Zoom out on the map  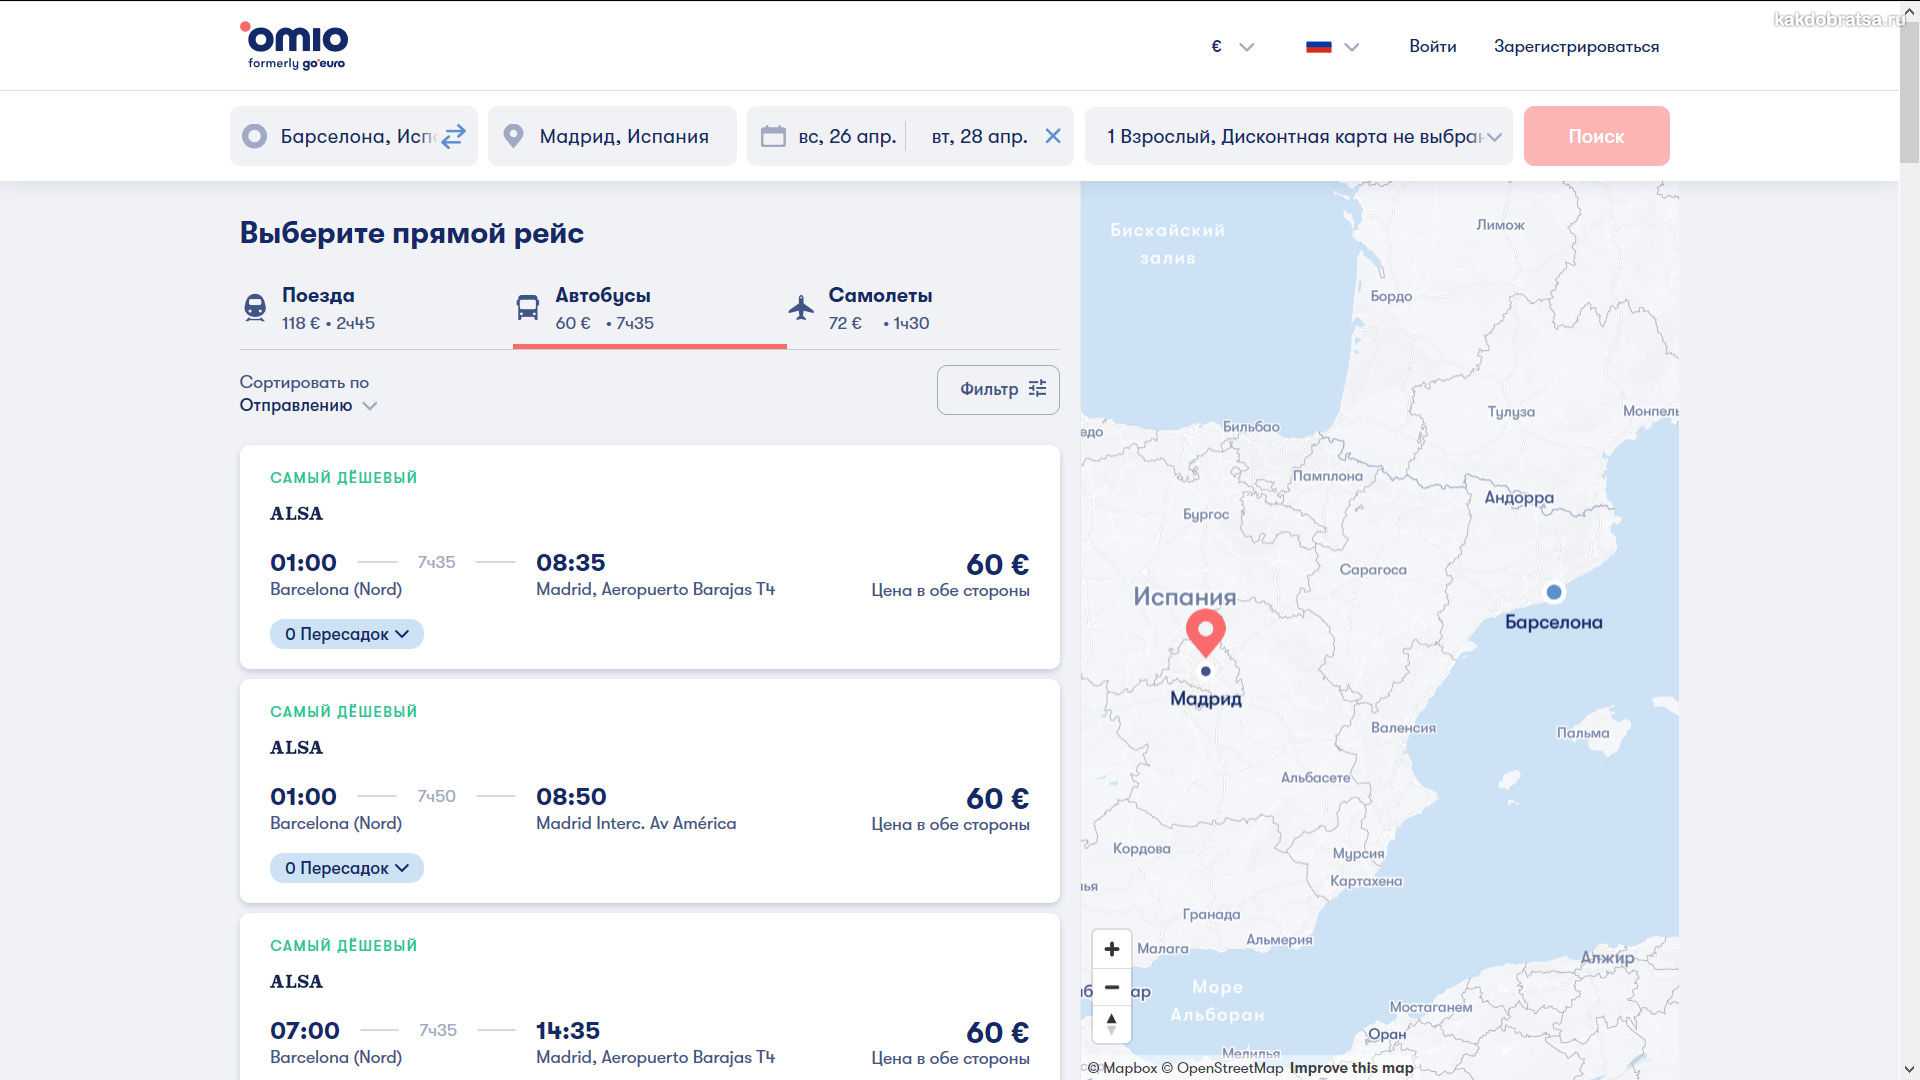pos(1111,987)
